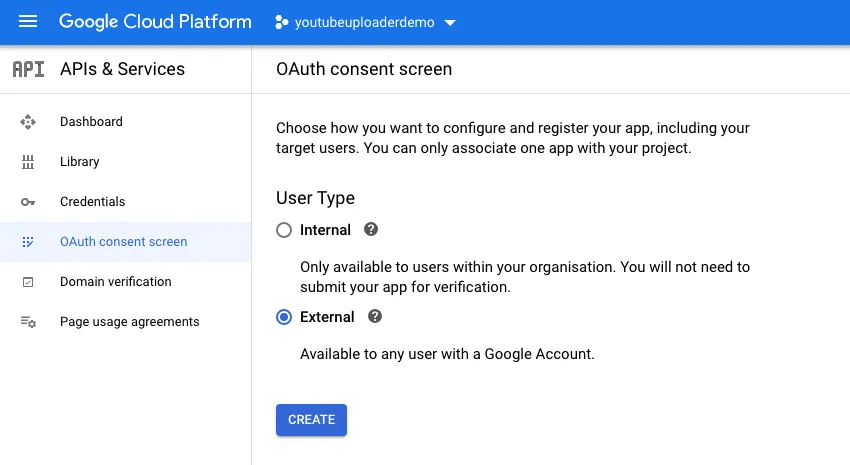Screen dimensions: 850x465
Task: Click the Page usage agreements icon
Action: pyautogui.click(x=28, y=322)
